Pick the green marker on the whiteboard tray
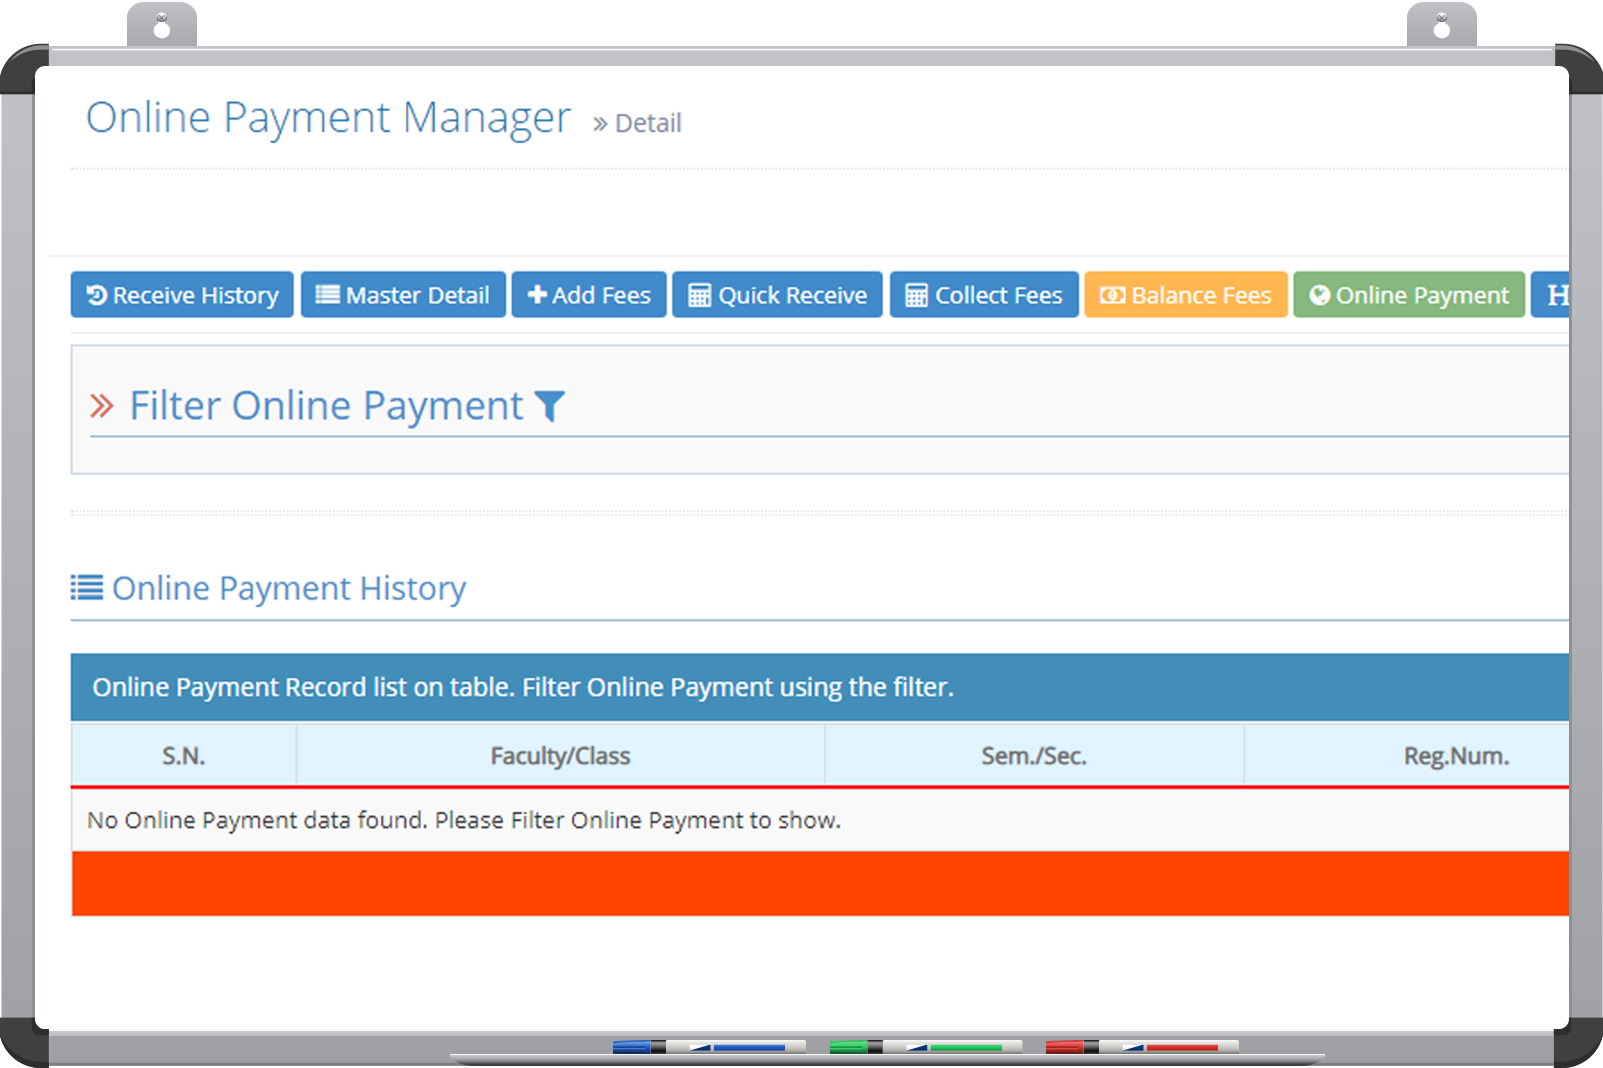This screenshot has width=1603, height=1068. tap(925, 1047)
